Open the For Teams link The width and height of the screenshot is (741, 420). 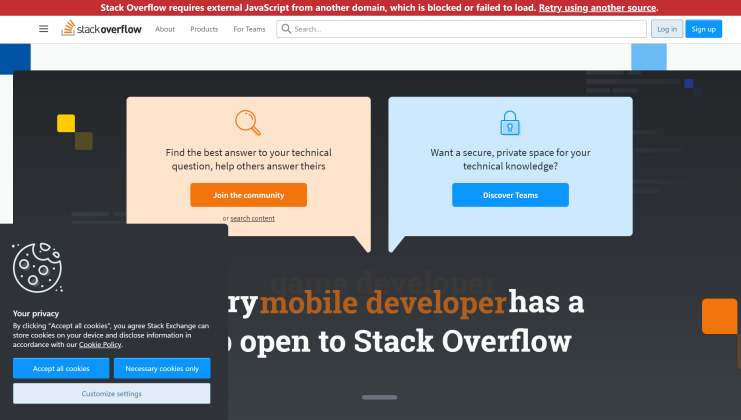(x=249, y=29)
